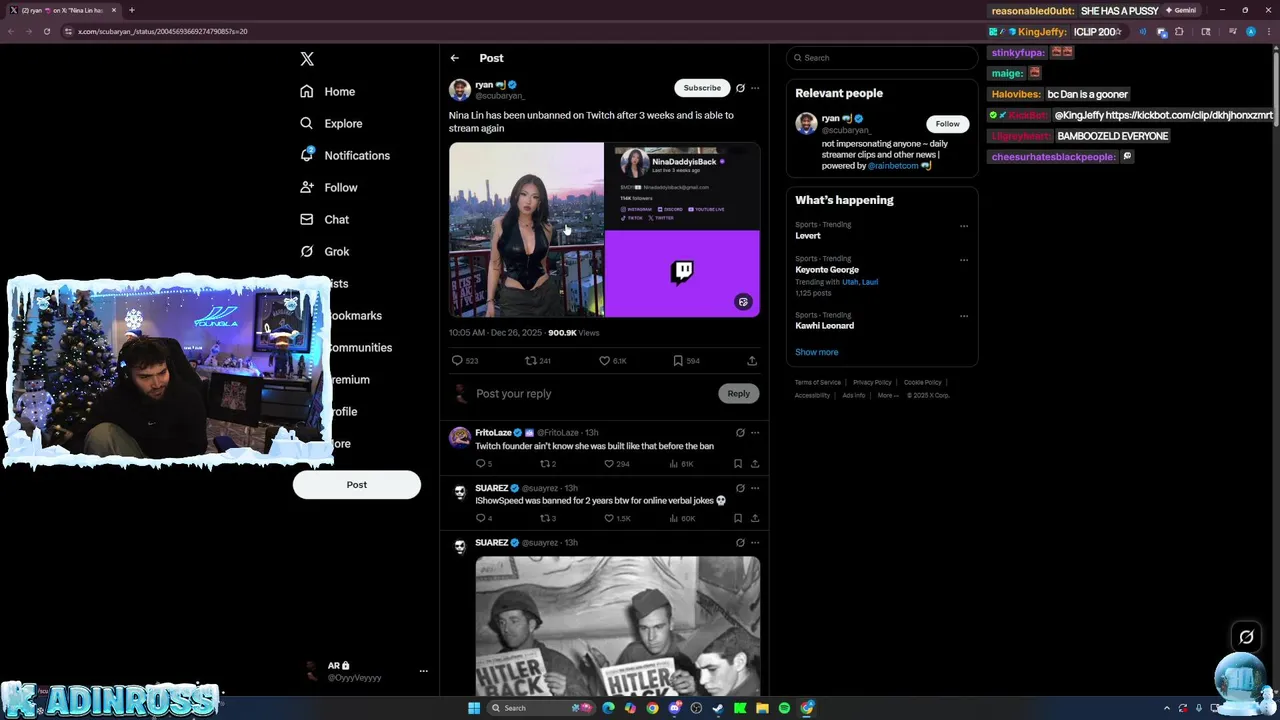Click the Gemini button in browser
The image size is (1280, 720).
pos(1180,10)
